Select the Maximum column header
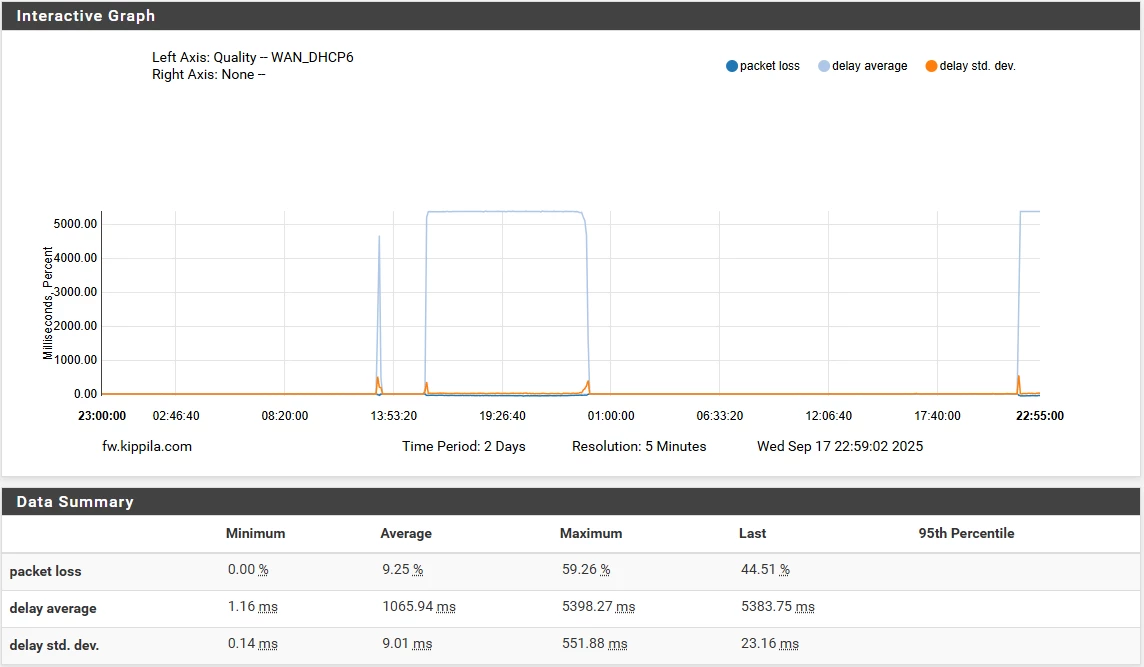The image size is (1144, 667). tap(591, 533)
